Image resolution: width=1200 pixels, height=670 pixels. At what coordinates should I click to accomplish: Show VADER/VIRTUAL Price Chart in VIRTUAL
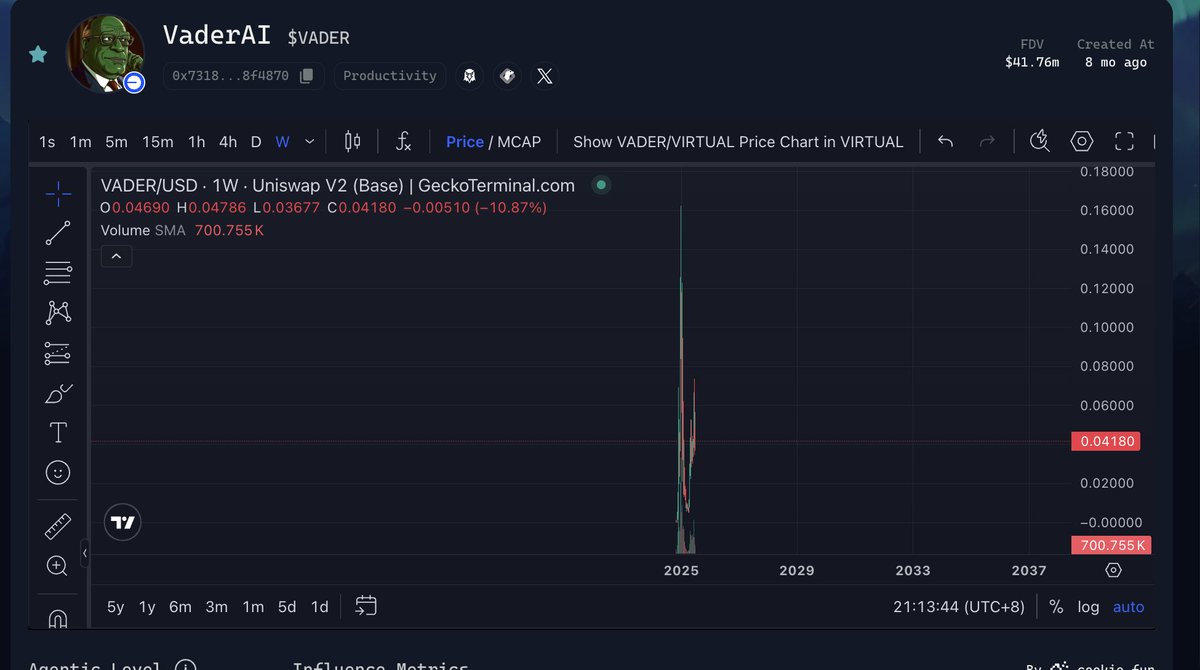738,142
